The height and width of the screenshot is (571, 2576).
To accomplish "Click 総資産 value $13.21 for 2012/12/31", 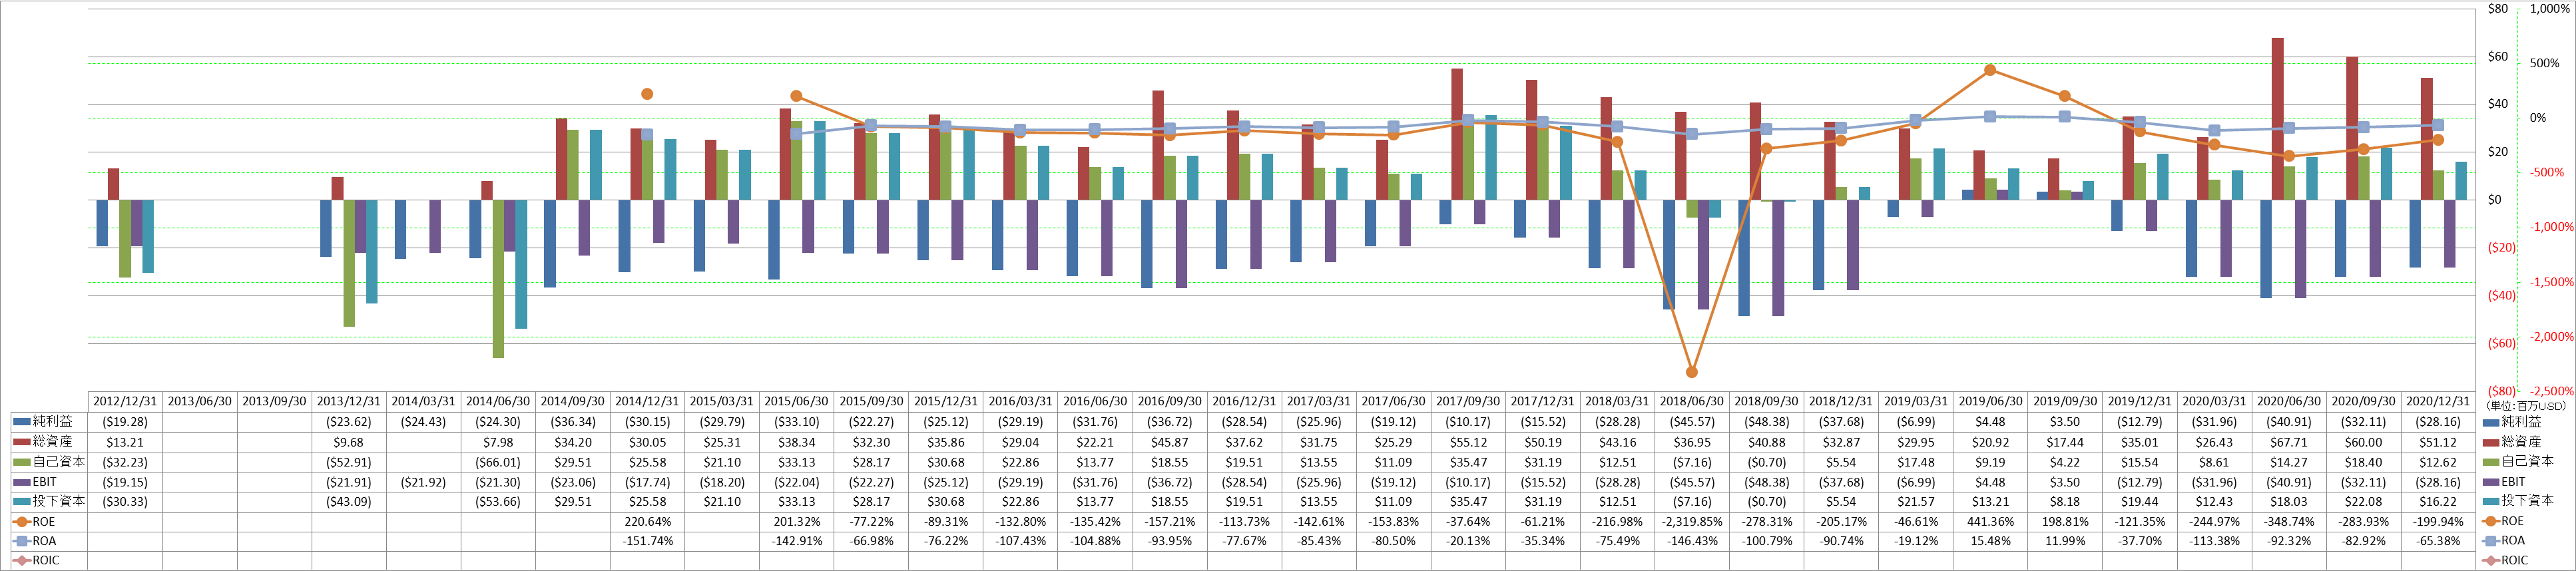I will coord(125,442).
